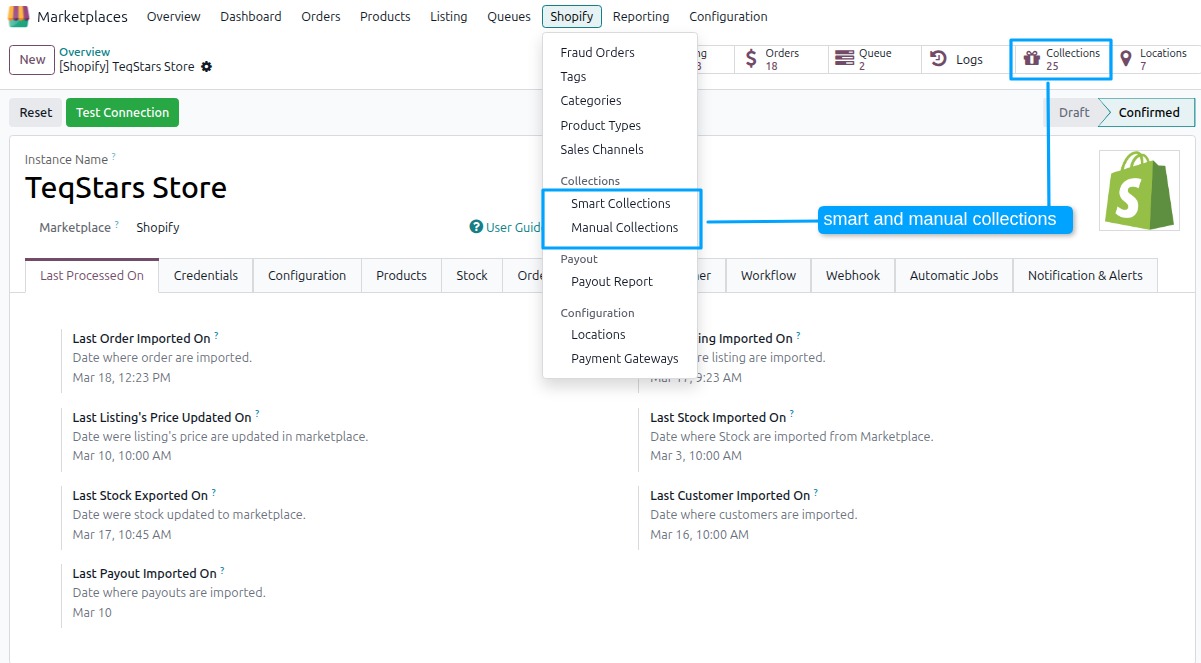Open the Listing menu
This screenshot has width=1201, height=663.
pos(449,16)
